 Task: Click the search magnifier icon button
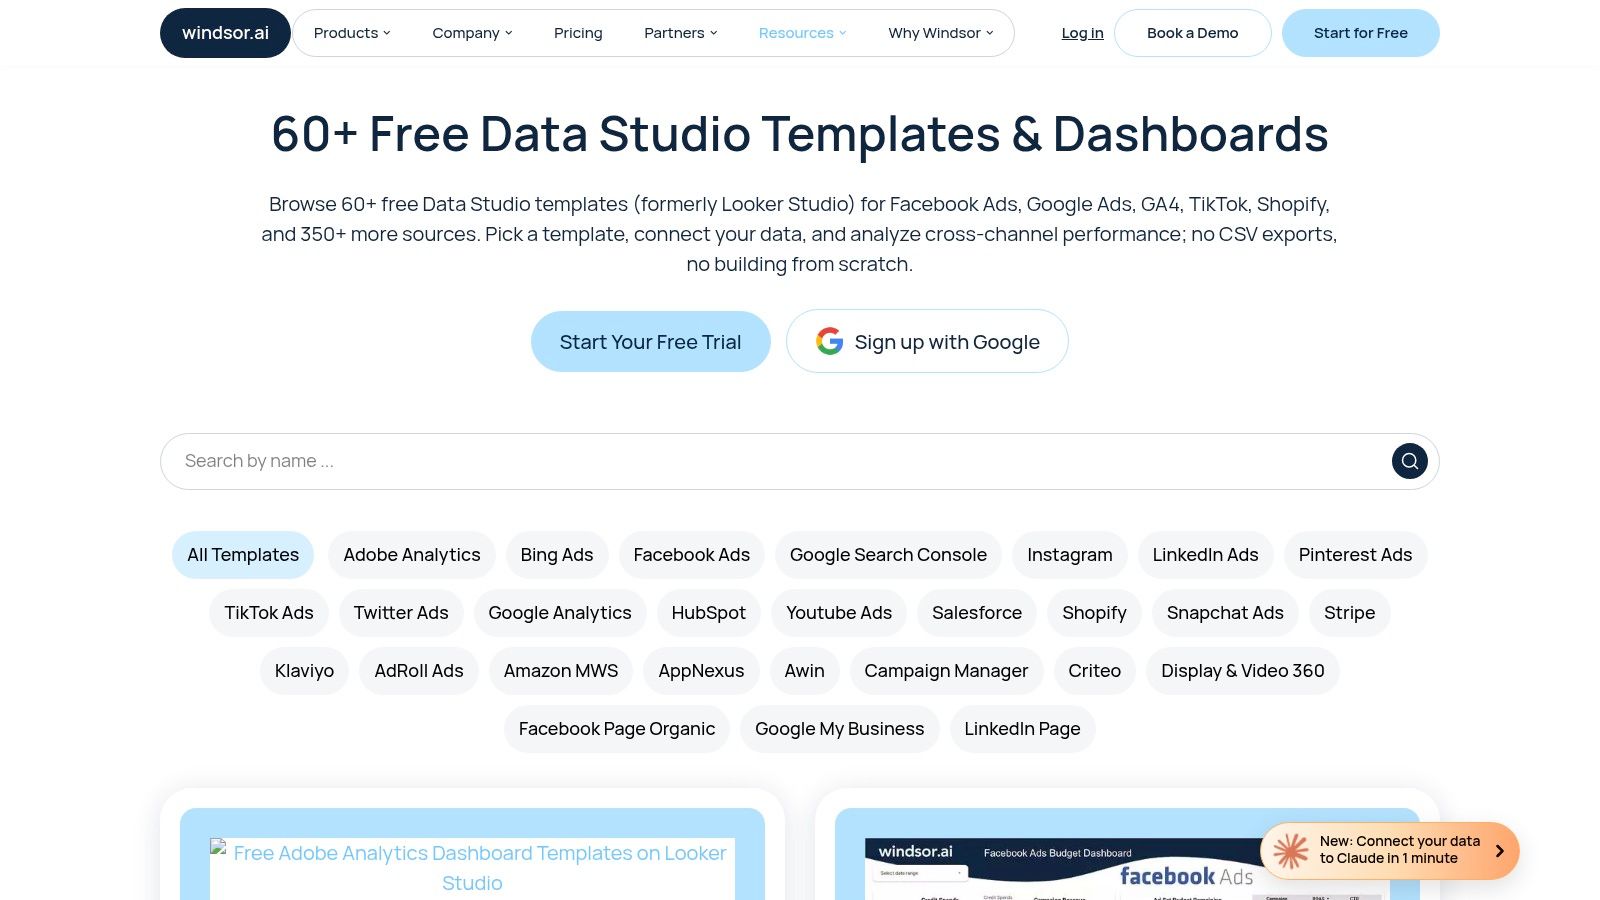pos(1409,461)
